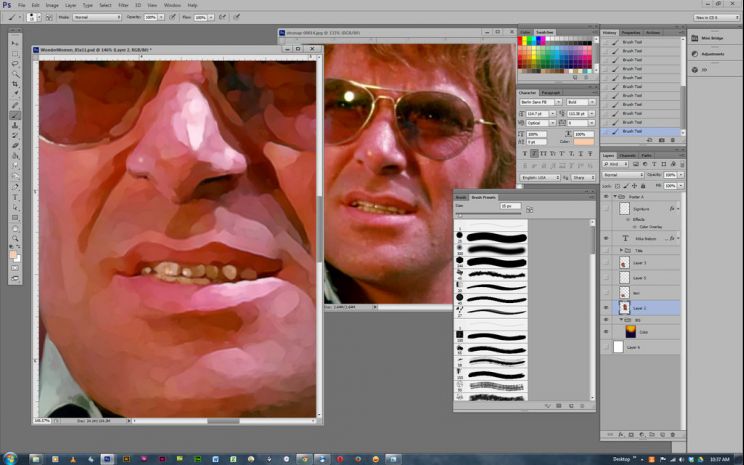
Task: Select the Lasso tool
Action: tap(15, 63)
